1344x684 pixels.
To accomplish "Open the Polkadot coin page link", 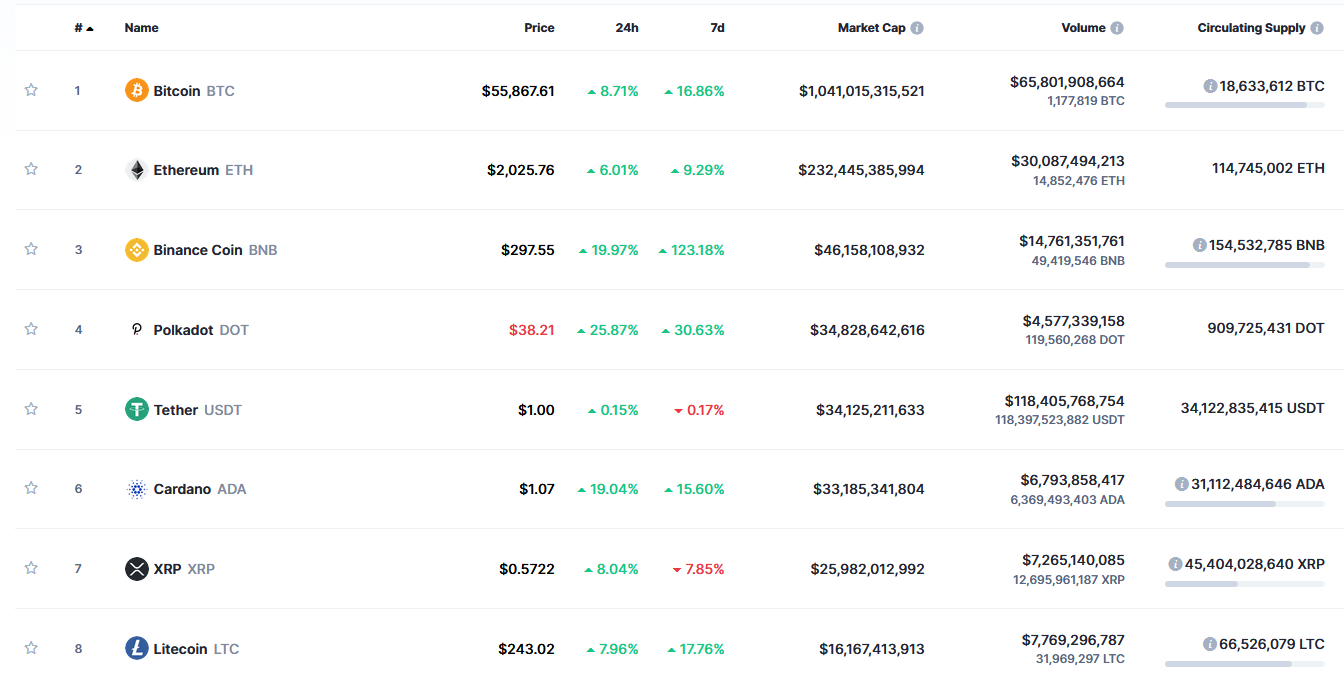I will [x=183, y=330].
